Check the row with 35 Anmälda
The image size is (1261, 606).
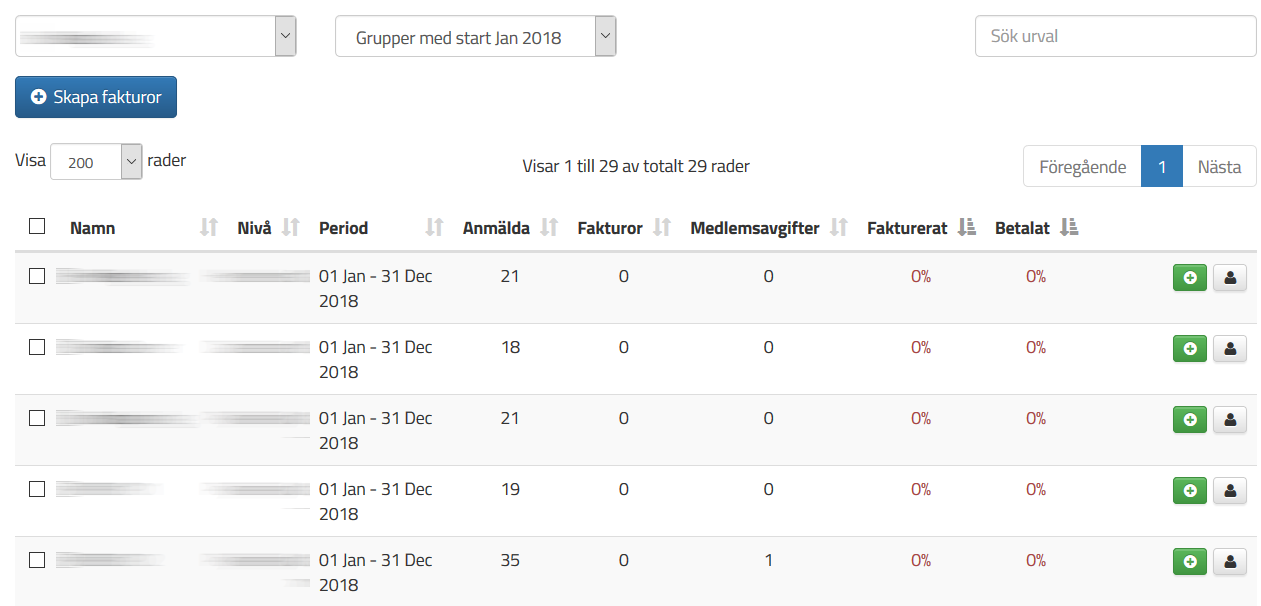point(37,560)
